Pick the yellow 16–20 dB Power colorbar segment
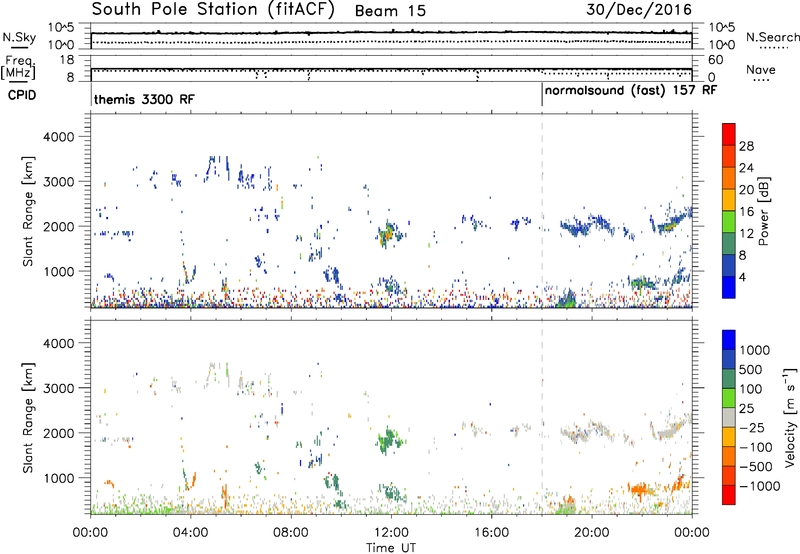800x554 pixels. [x=729, y=200]
